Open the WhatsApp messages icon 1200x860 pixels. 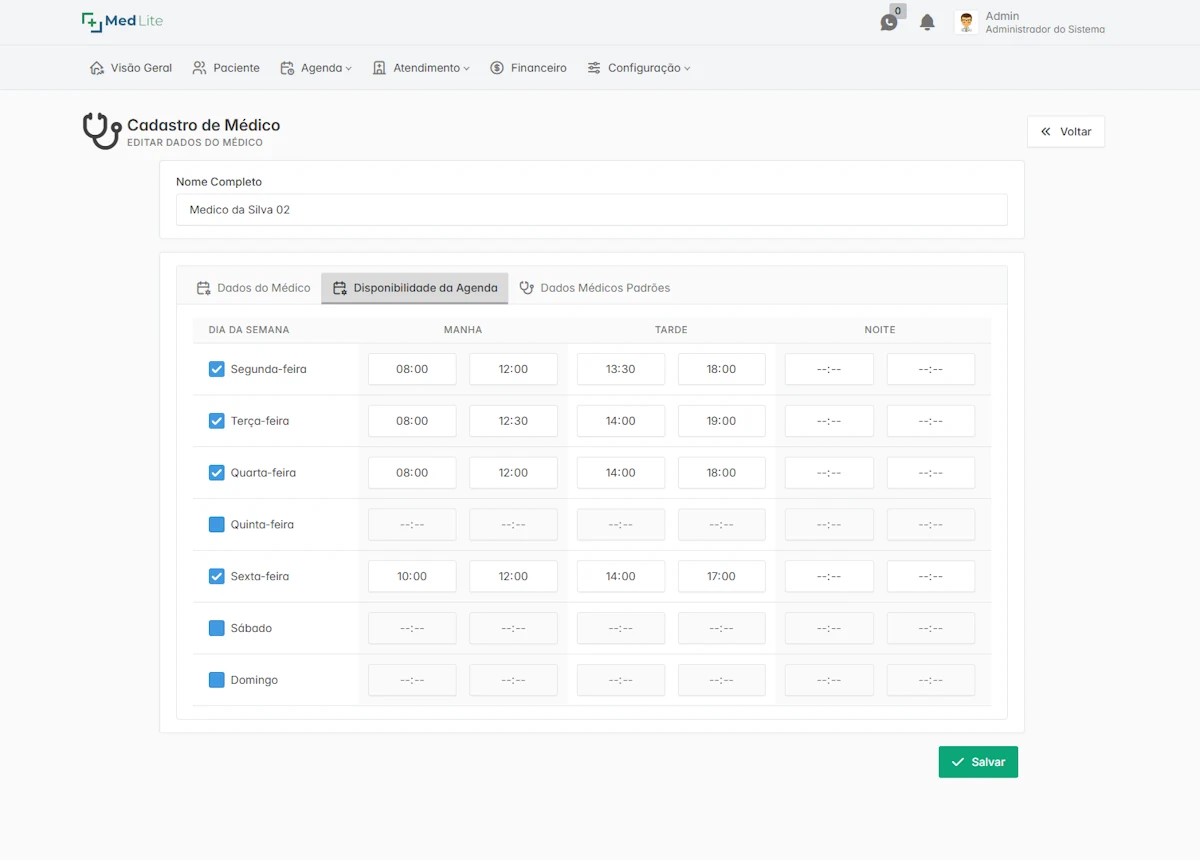coord(888,22)
